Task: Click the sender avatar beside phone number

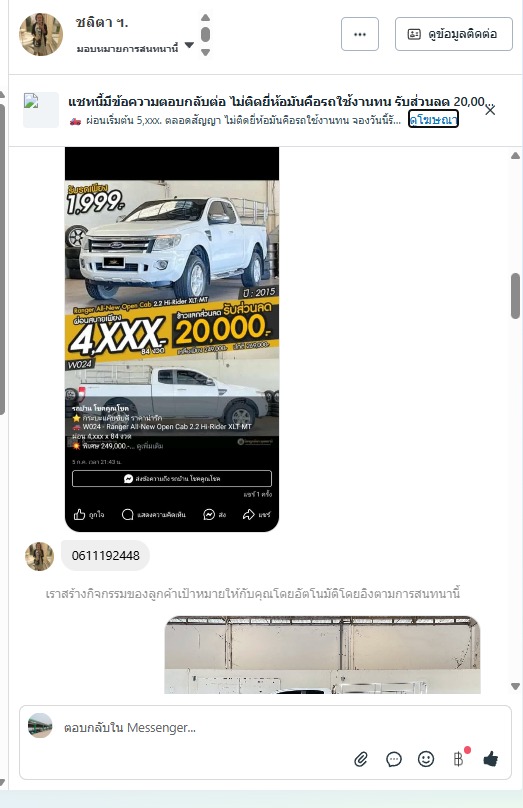Action: pyautogui.click(x=39, y=556)
